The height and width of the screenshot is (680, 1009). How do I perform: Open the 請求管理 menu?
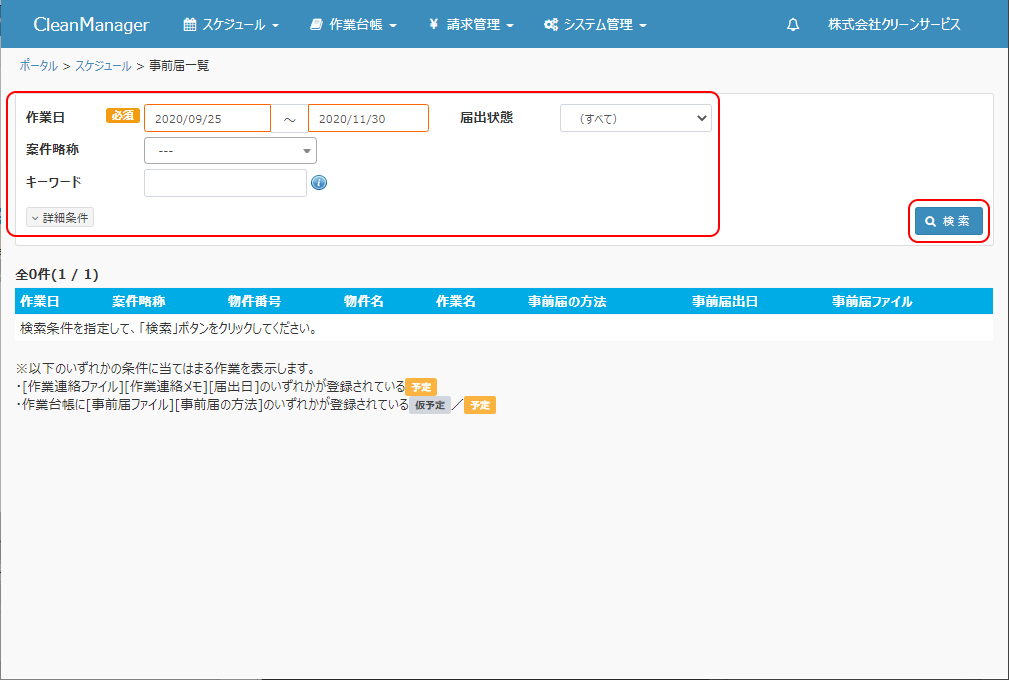coord(471,25)
